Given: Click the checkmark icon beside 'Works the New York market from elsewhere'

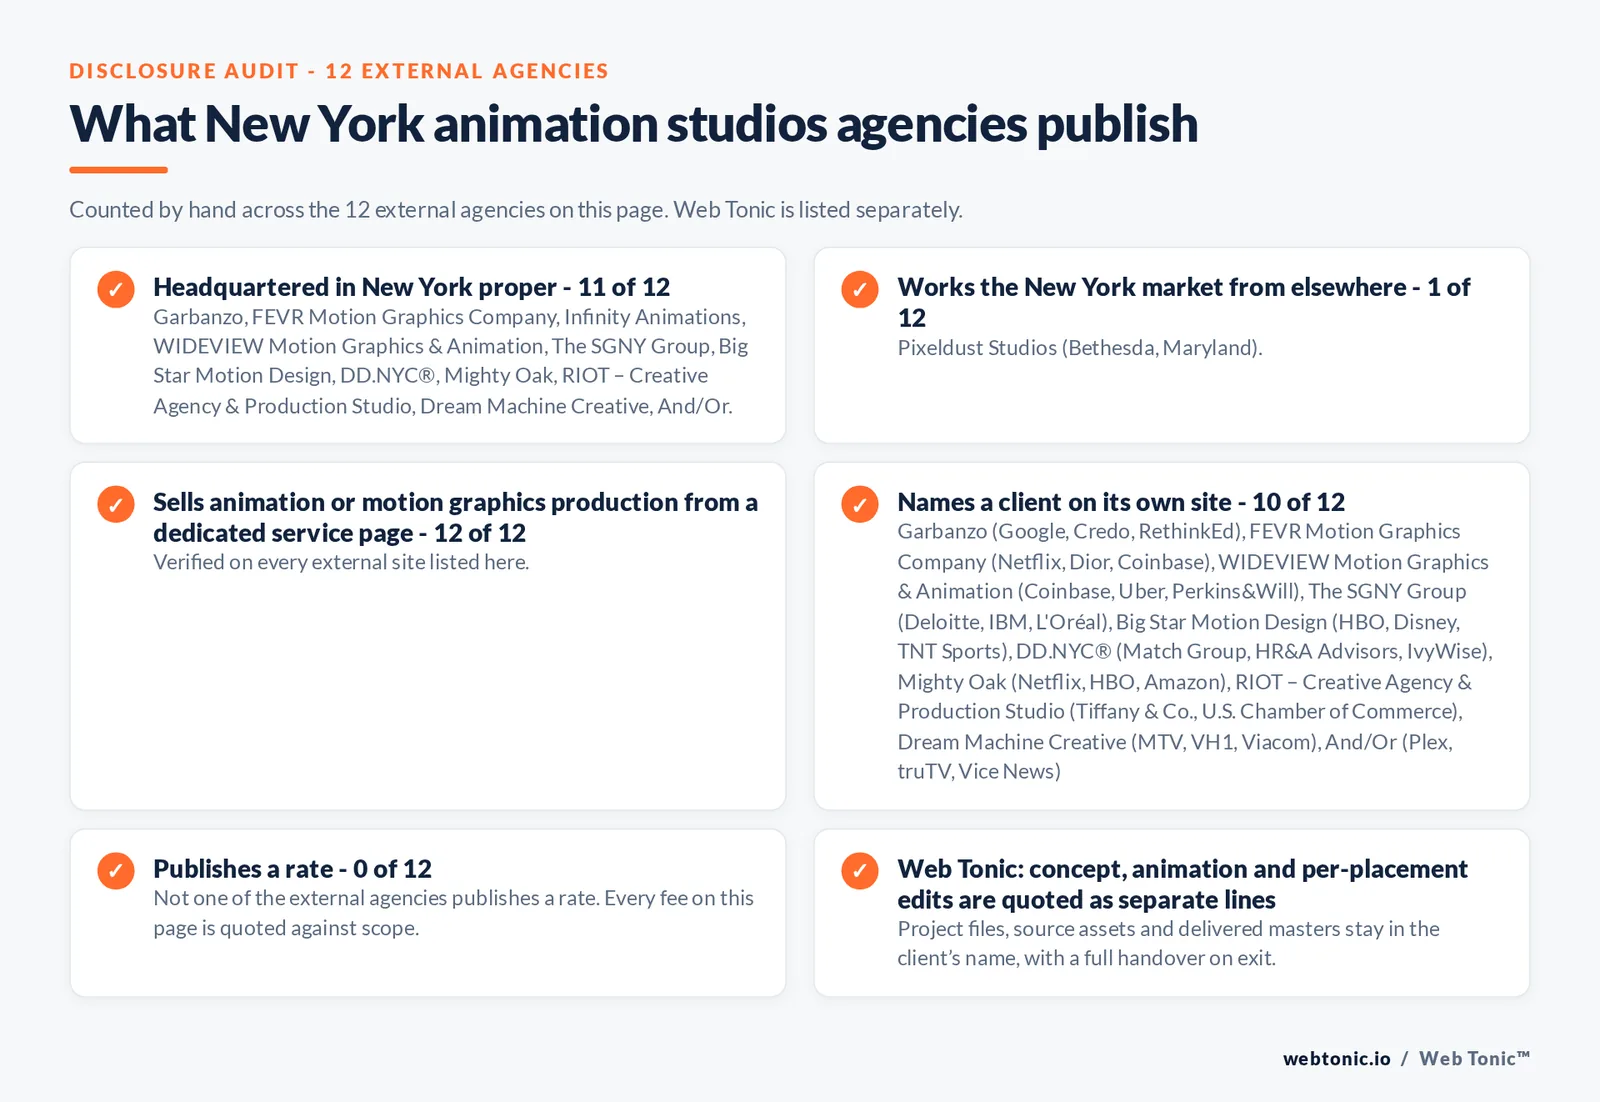Looking at the screenshot, I should (860, 290).
